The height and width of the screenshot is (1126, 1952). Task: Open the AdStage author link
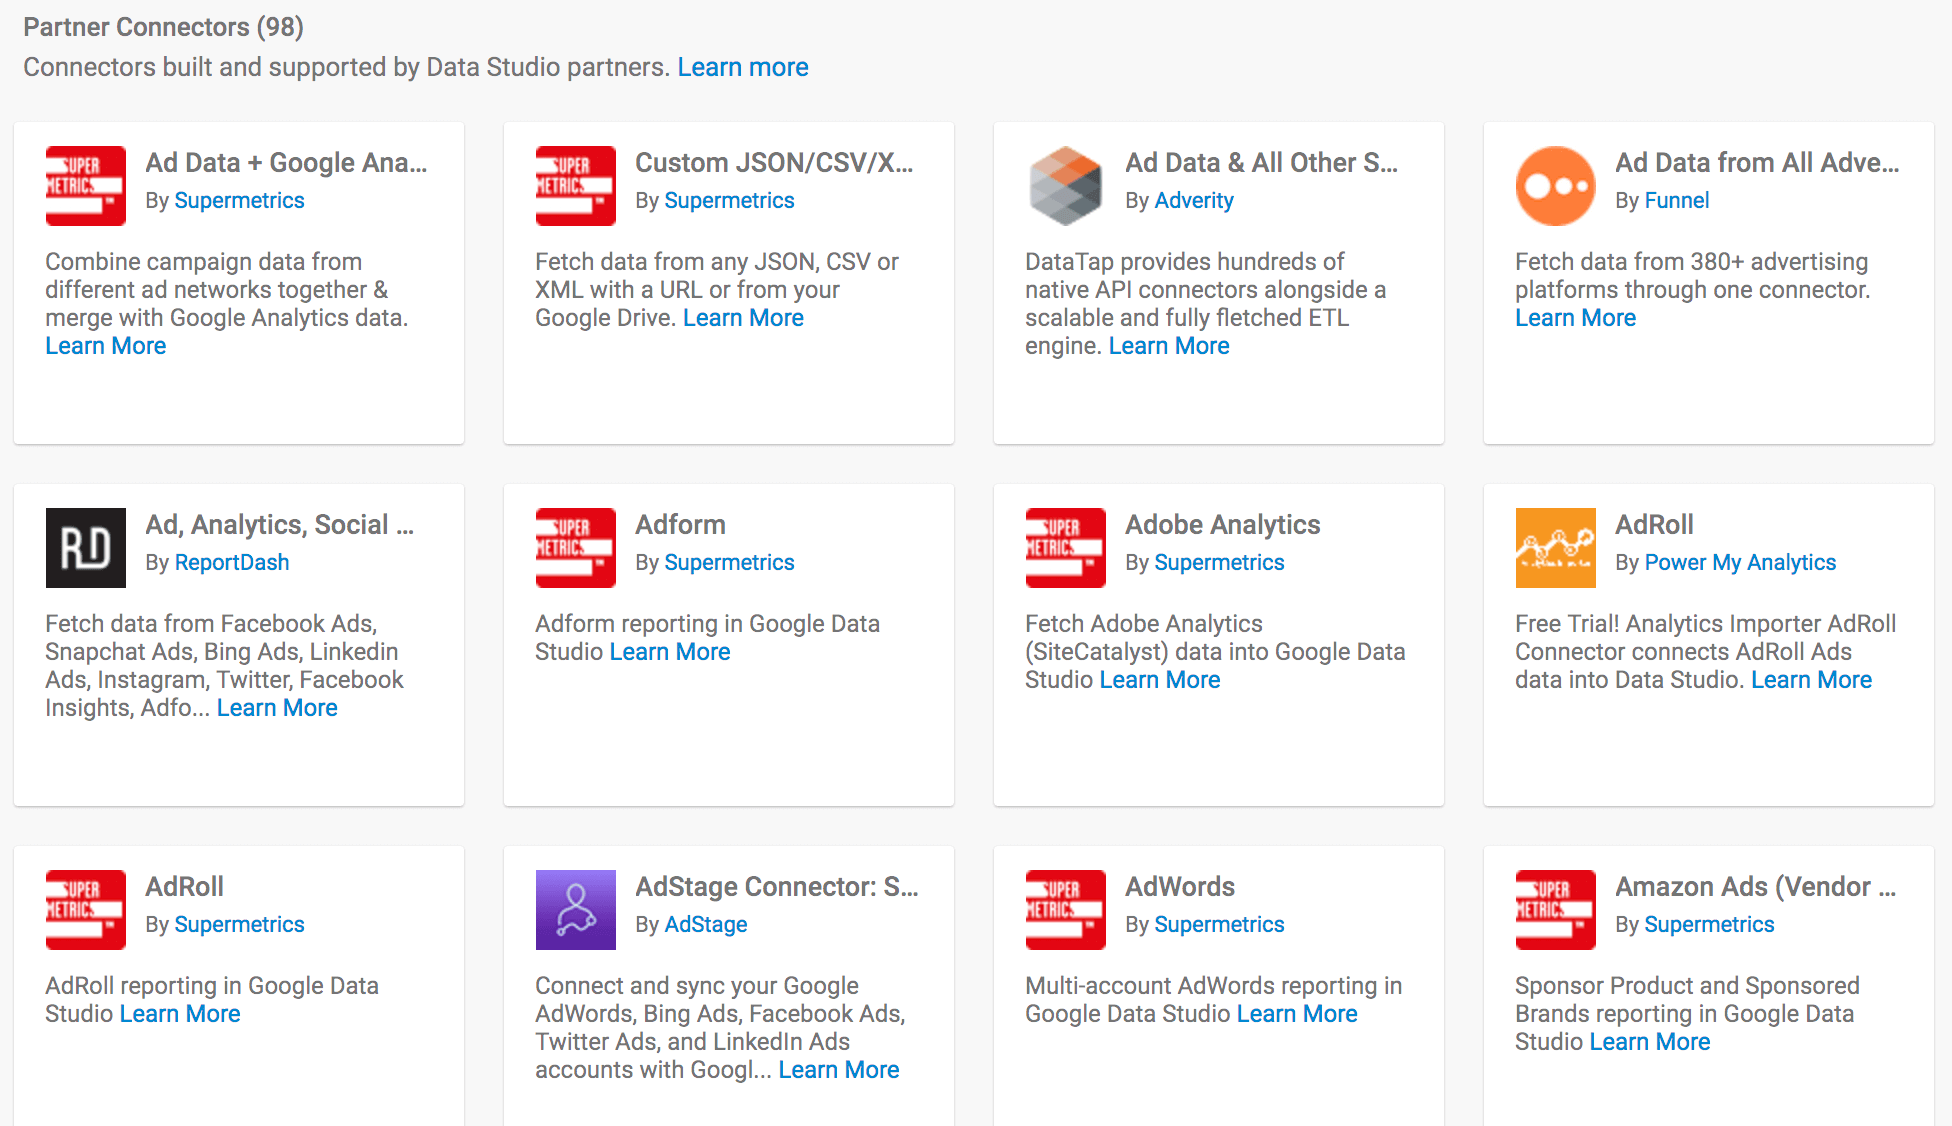(x=706, y=924)
